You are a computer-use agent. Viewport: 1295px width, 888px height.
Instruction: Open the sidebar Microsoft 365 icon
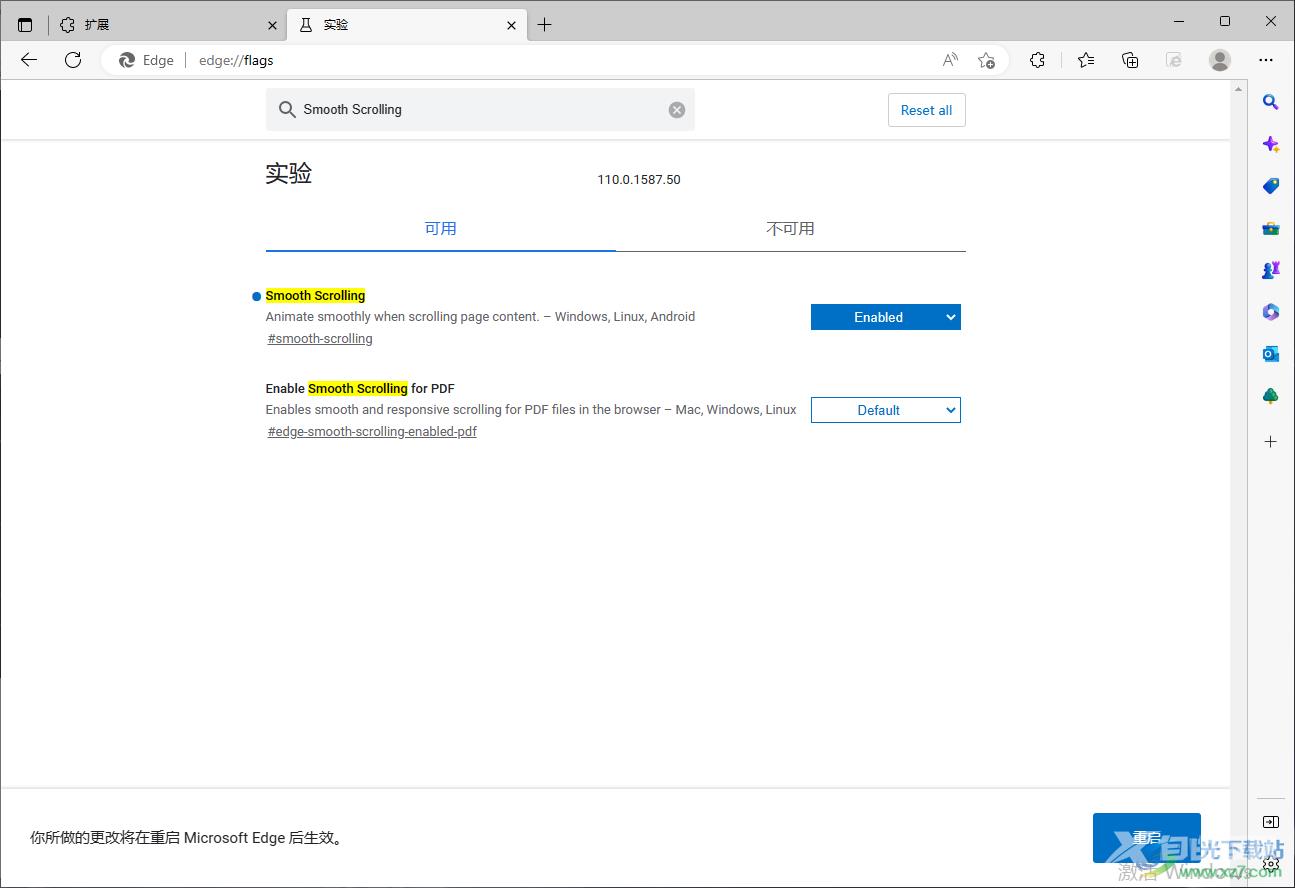1271,312
